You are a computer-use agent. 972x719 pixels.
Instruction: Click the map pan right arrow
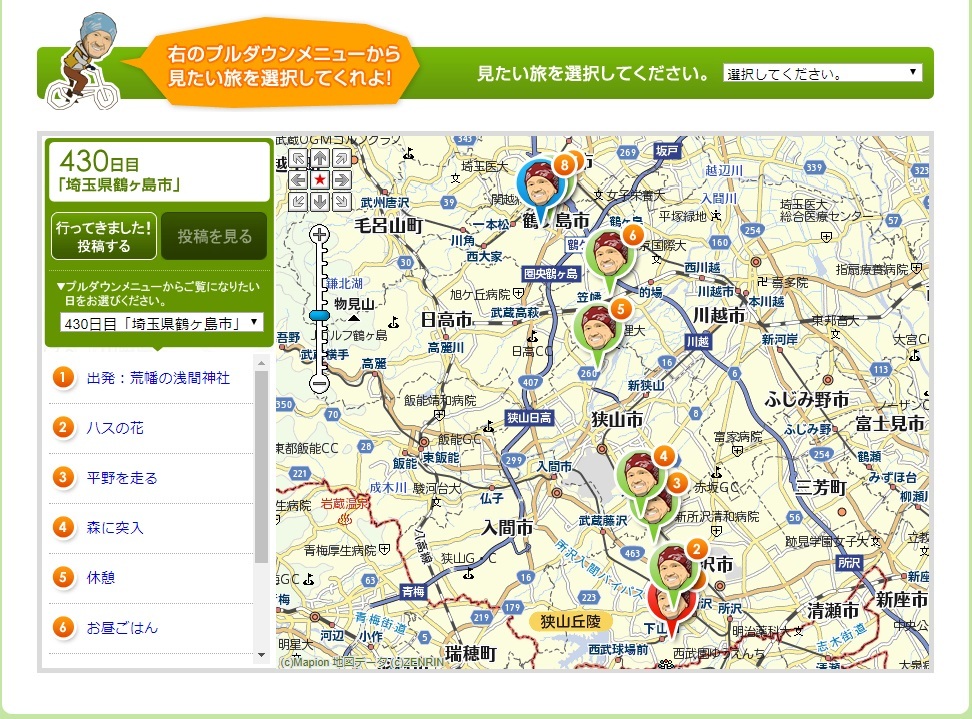point(342,180)
